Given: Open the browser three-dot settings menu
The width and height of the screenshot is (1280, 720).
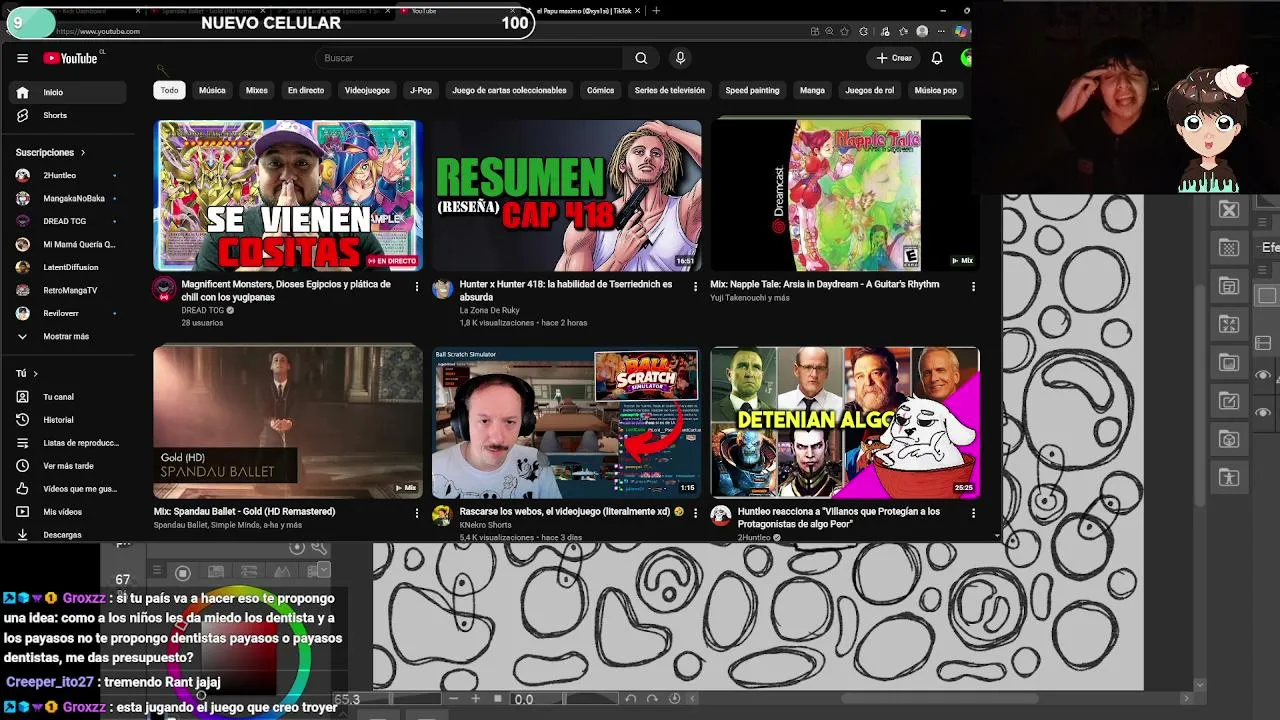Looking at the screenshot, I should pyautogui.click(x=943, y=31).
